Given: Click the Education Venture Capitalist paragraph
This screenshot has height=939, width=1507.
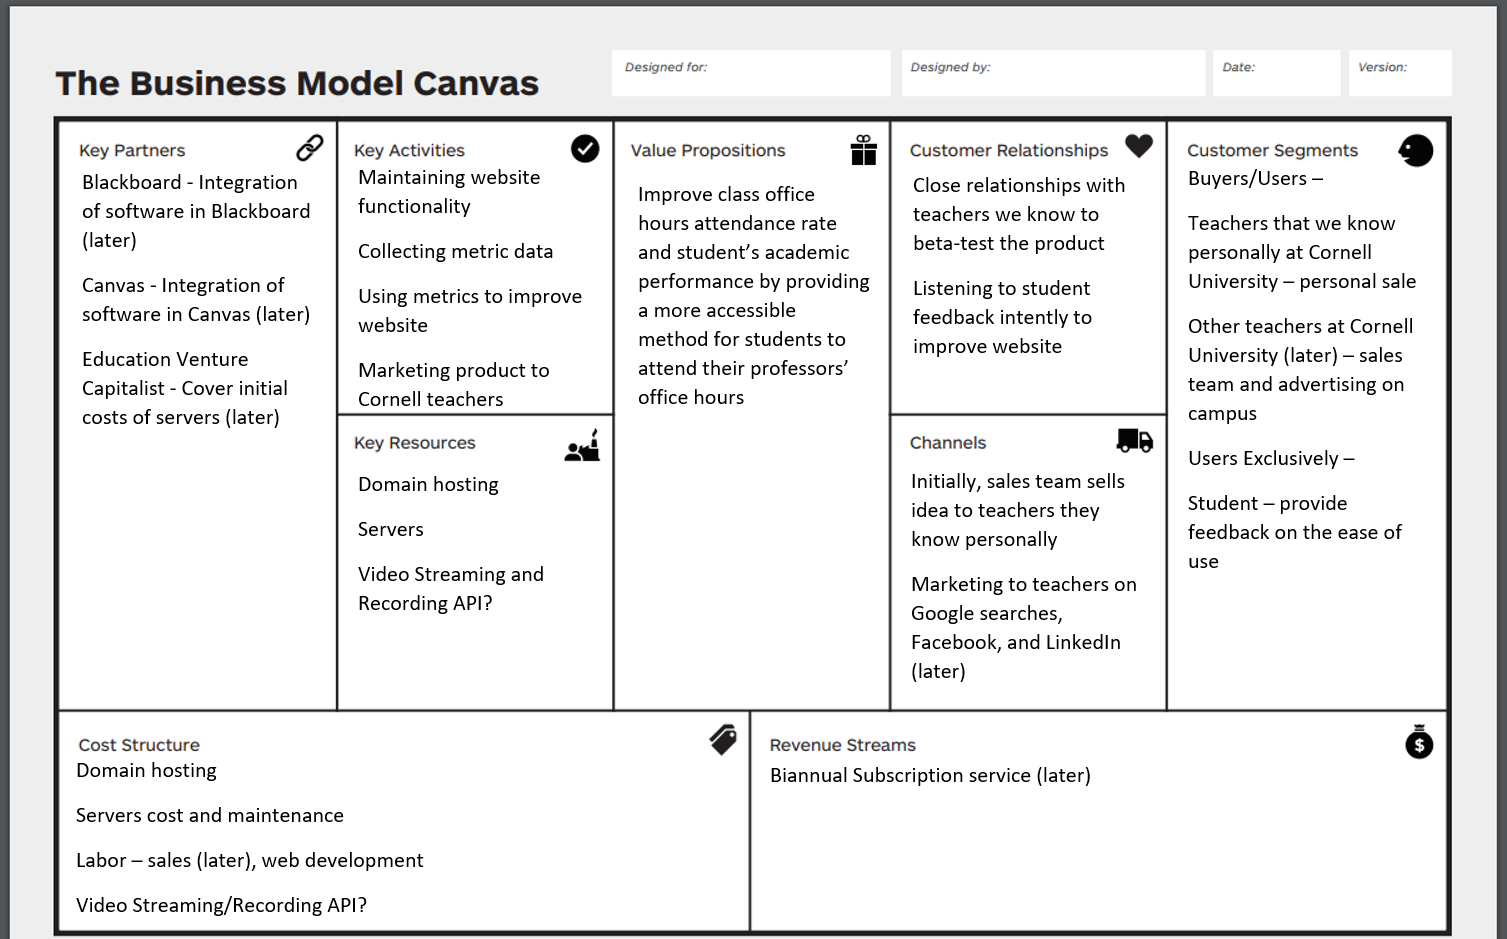Looking at the screenshot, I should [185, 388].
